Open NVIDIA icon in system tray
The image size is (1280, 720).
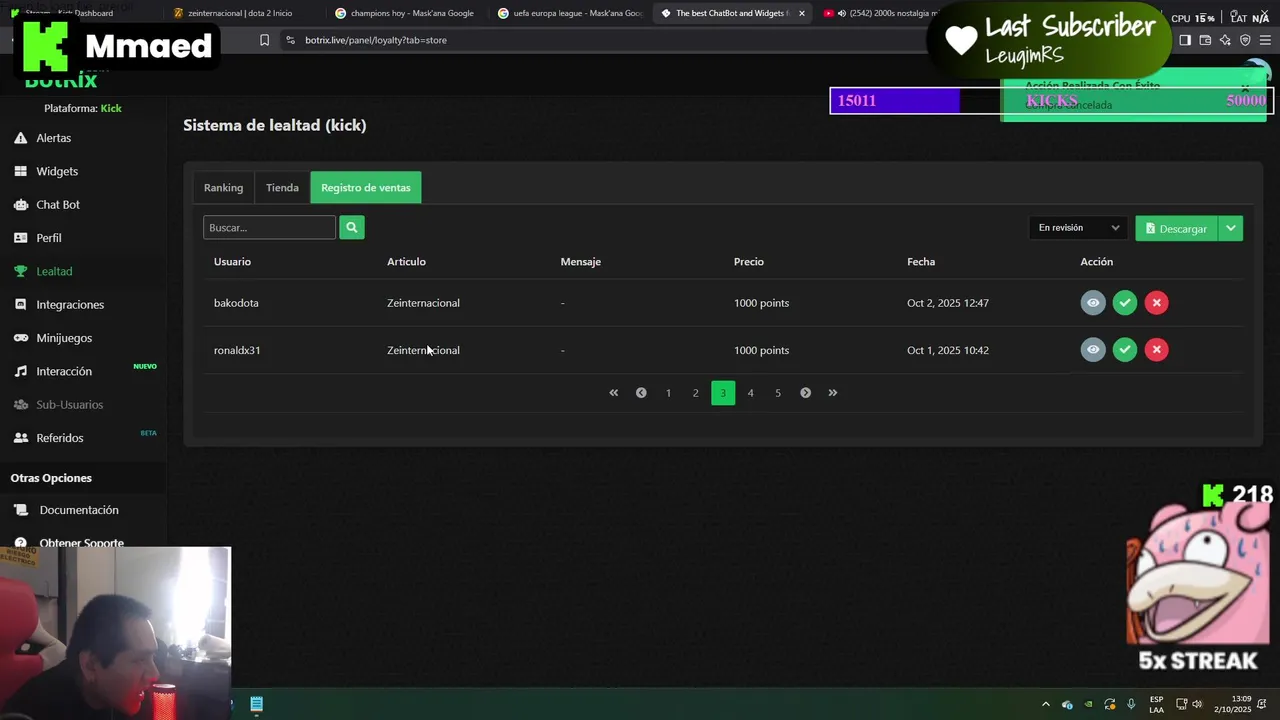pos(1089,704)
